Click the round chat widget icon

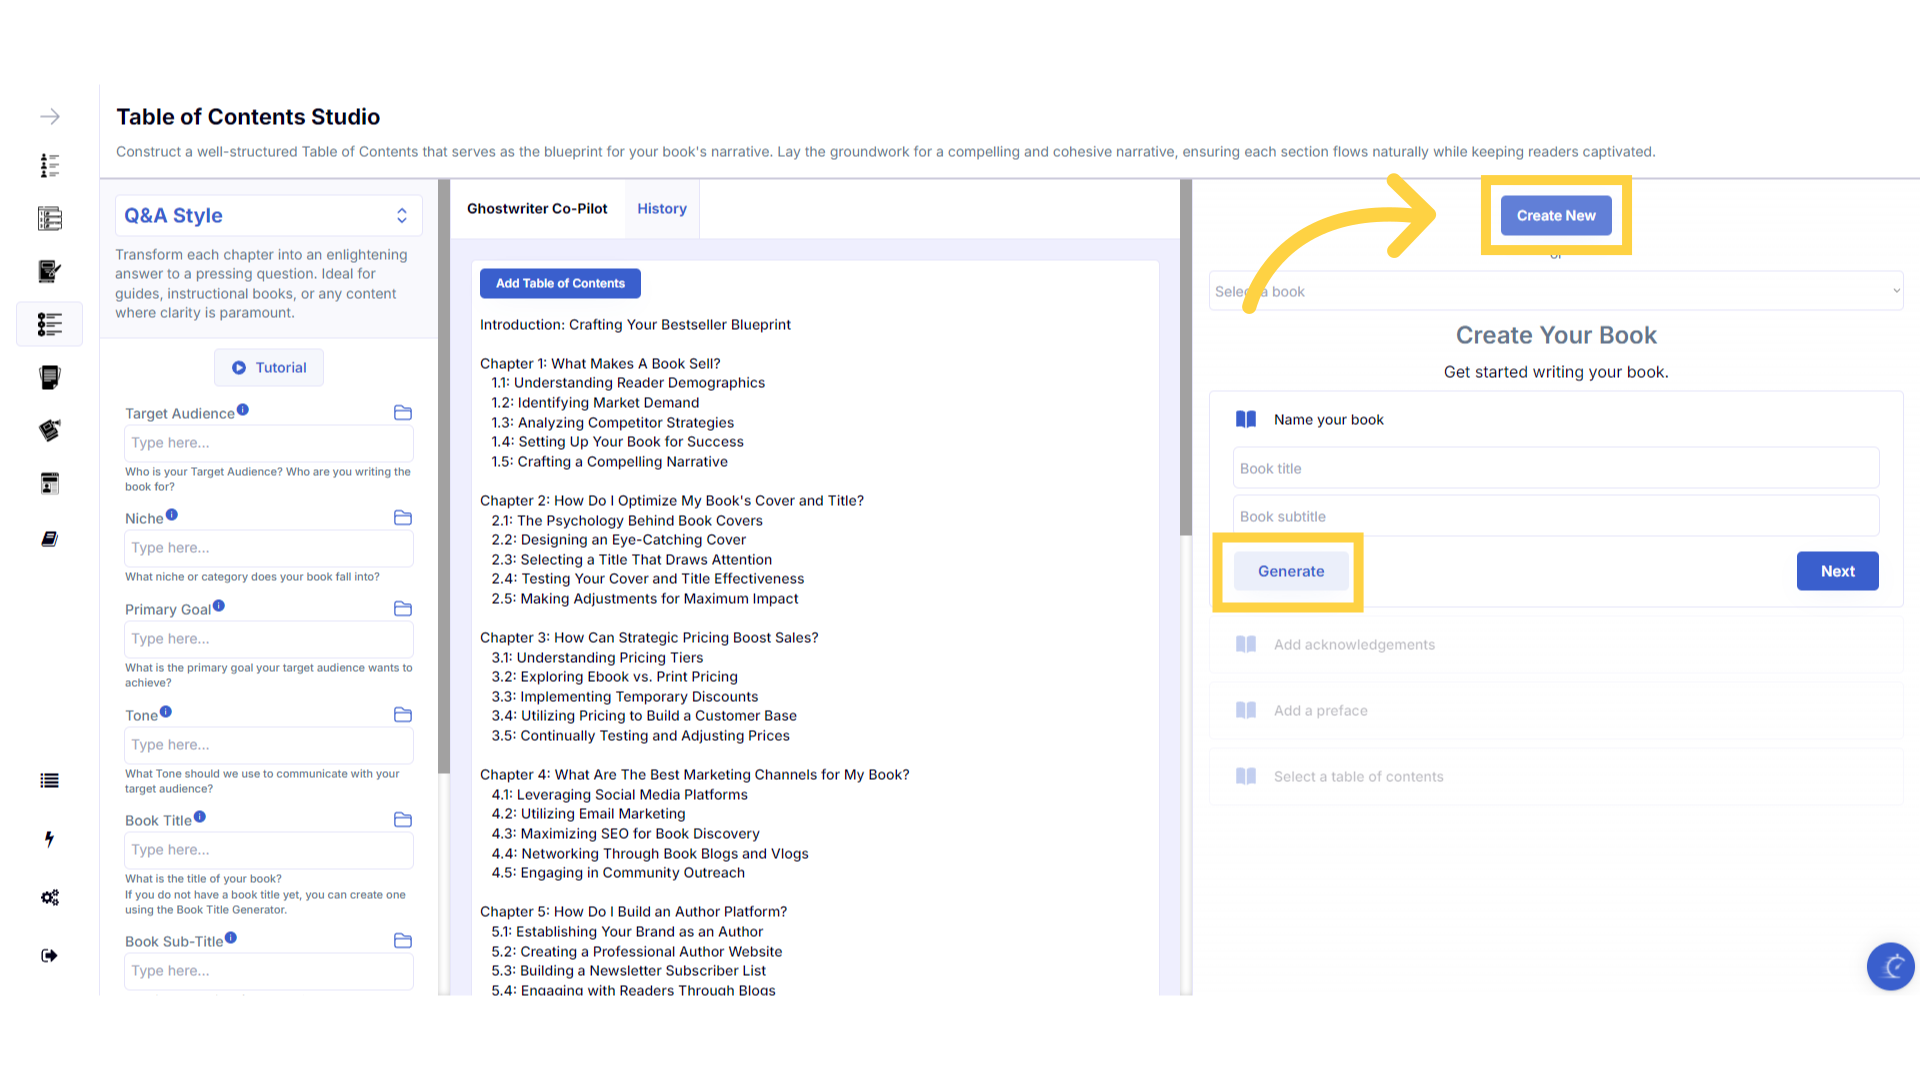point(1890,966)
